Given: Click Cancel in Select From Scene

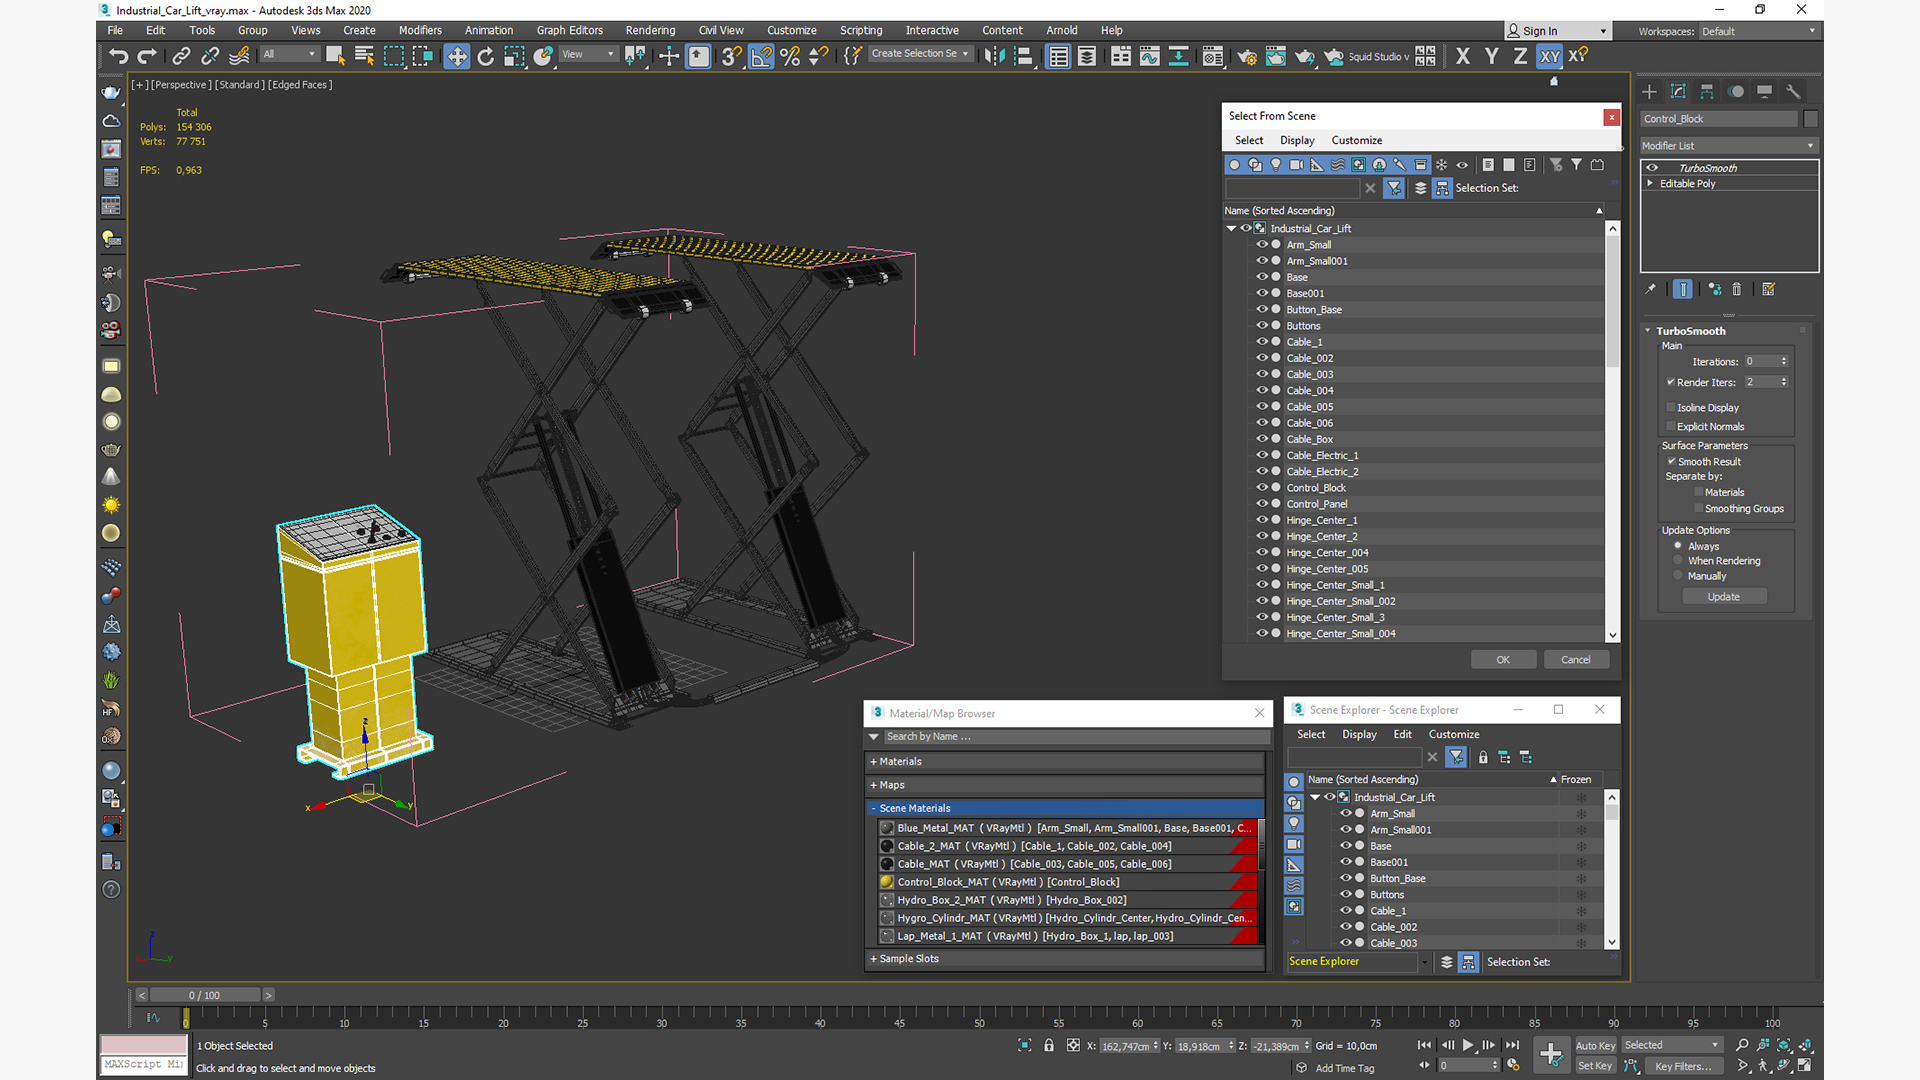Looking at the screenshot, I should (x=1576, y=659).
